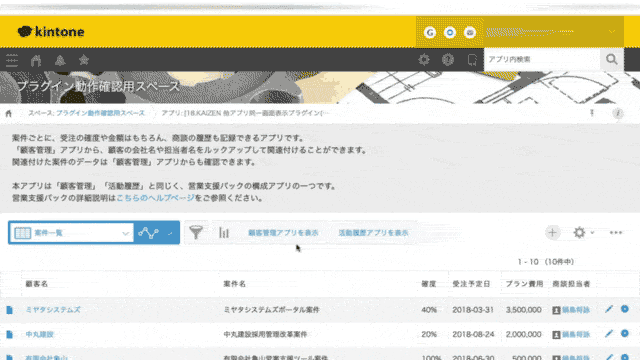Open the bookmarks star icon

84,60
